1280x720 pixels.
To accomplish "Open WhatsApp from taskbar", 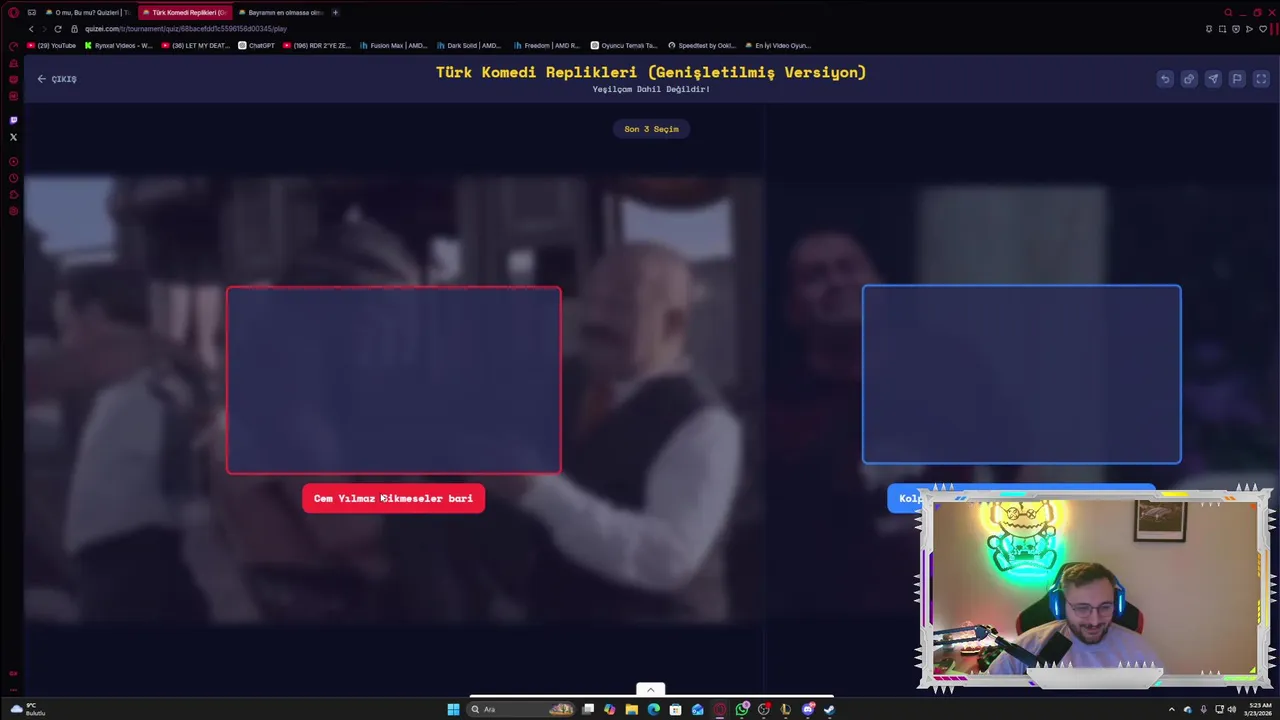I will click(x=742, y=709).
